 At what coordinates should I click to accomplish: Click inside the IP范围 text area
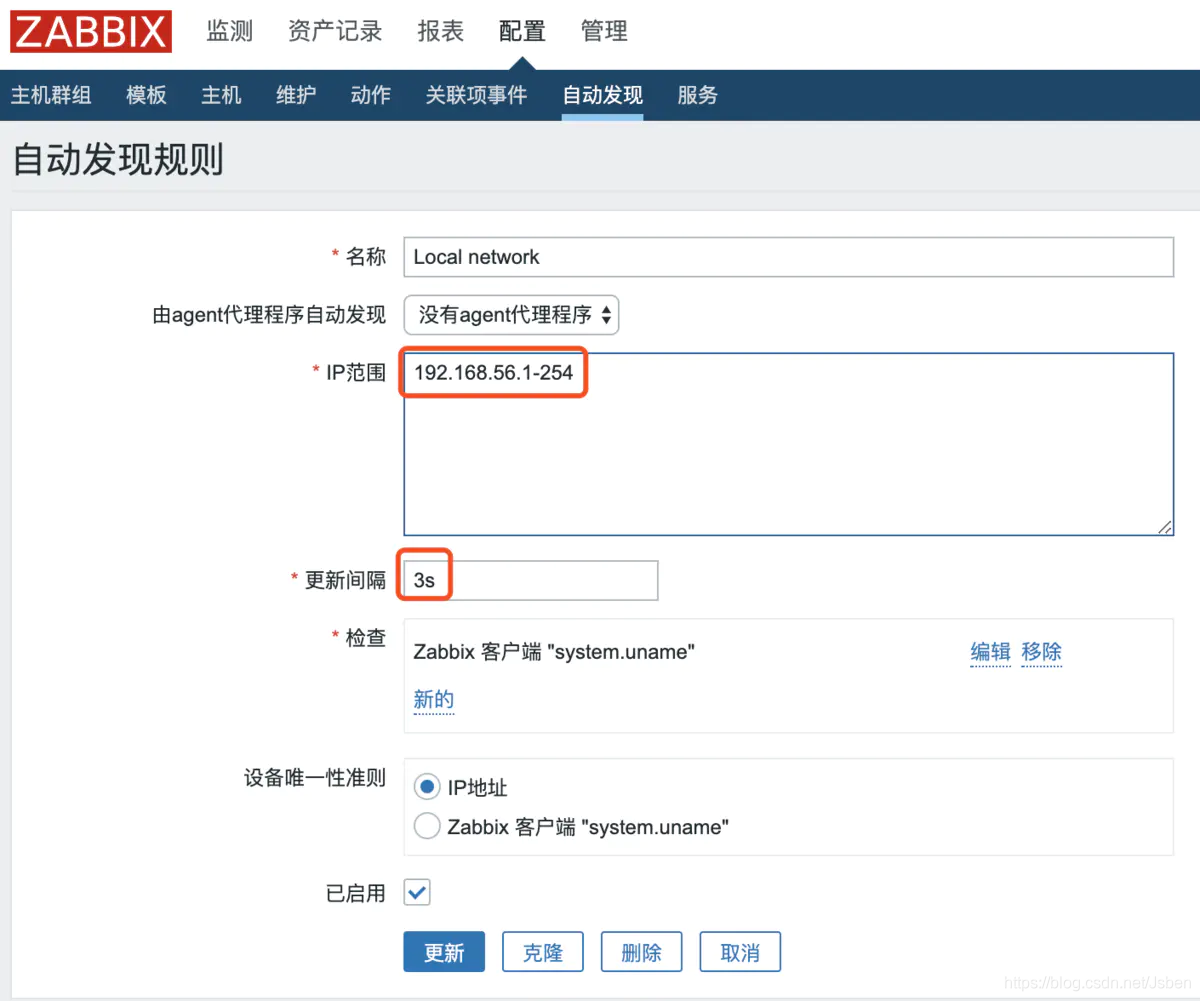(x=788, y=444)
